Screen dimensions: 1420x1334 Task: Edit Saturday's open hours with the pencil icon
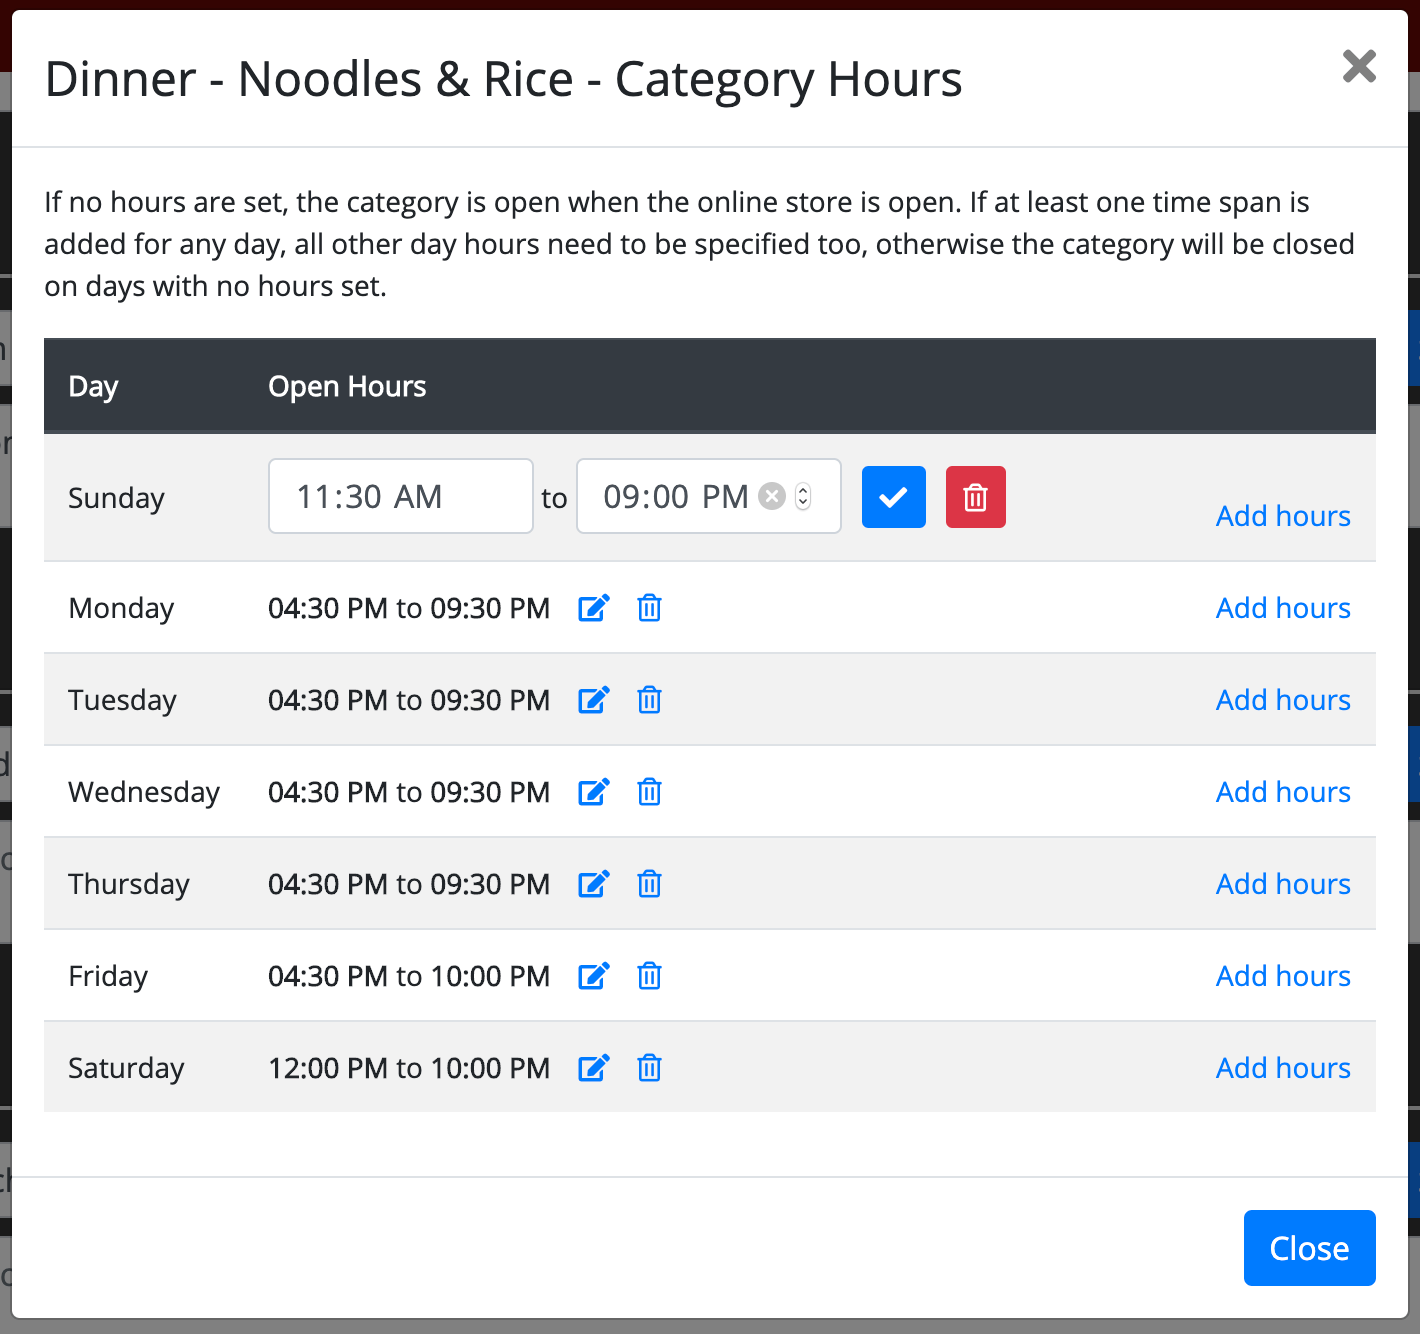[x=594, y=1068]
